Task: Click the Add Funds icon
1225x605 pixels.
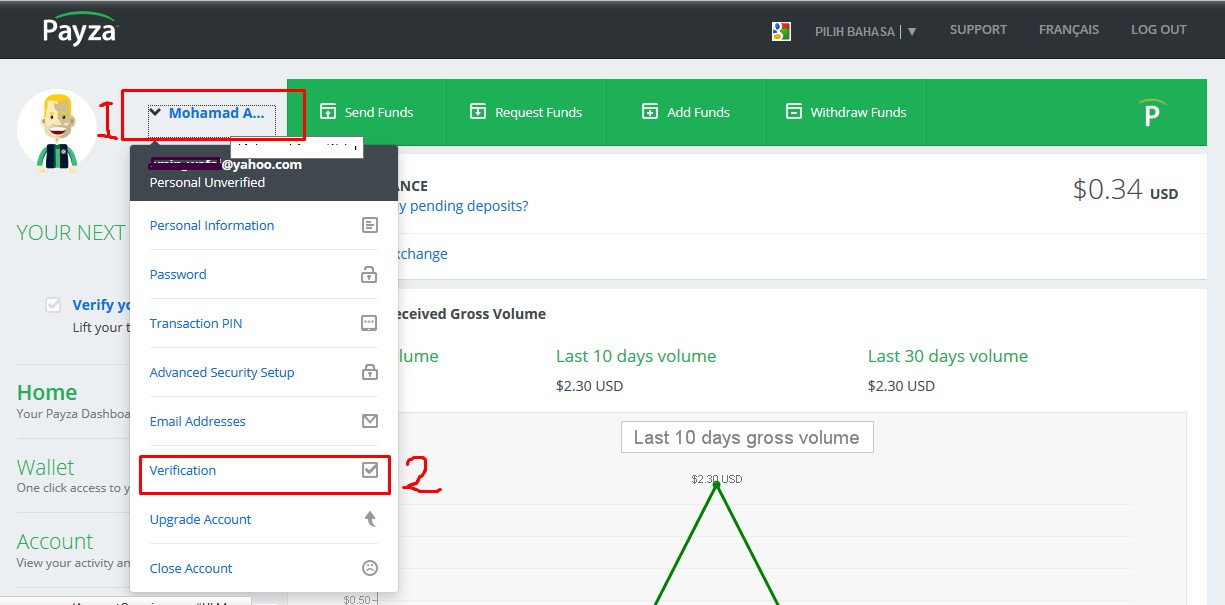Action: pos(650,111)
